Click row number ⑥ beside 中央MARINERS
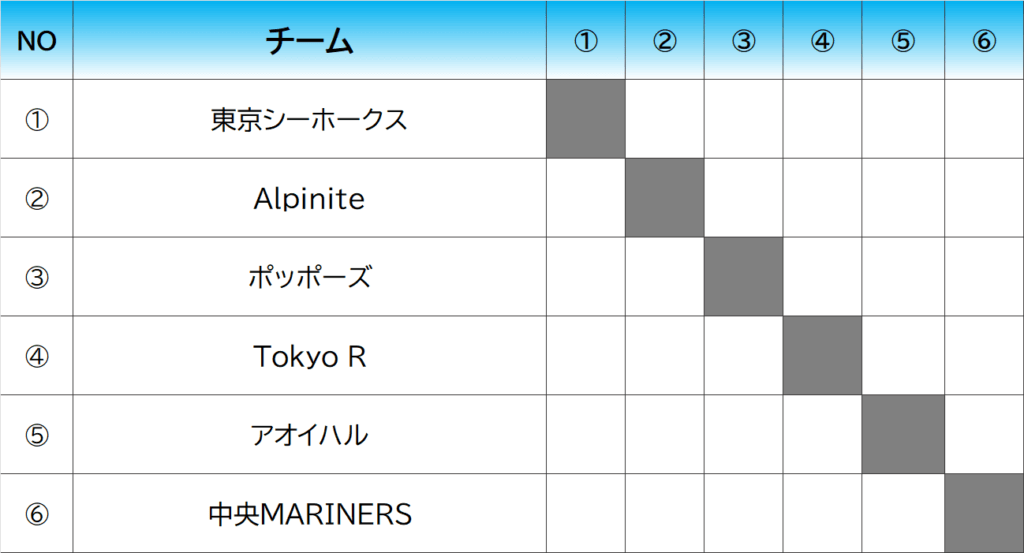 [37, 514]
